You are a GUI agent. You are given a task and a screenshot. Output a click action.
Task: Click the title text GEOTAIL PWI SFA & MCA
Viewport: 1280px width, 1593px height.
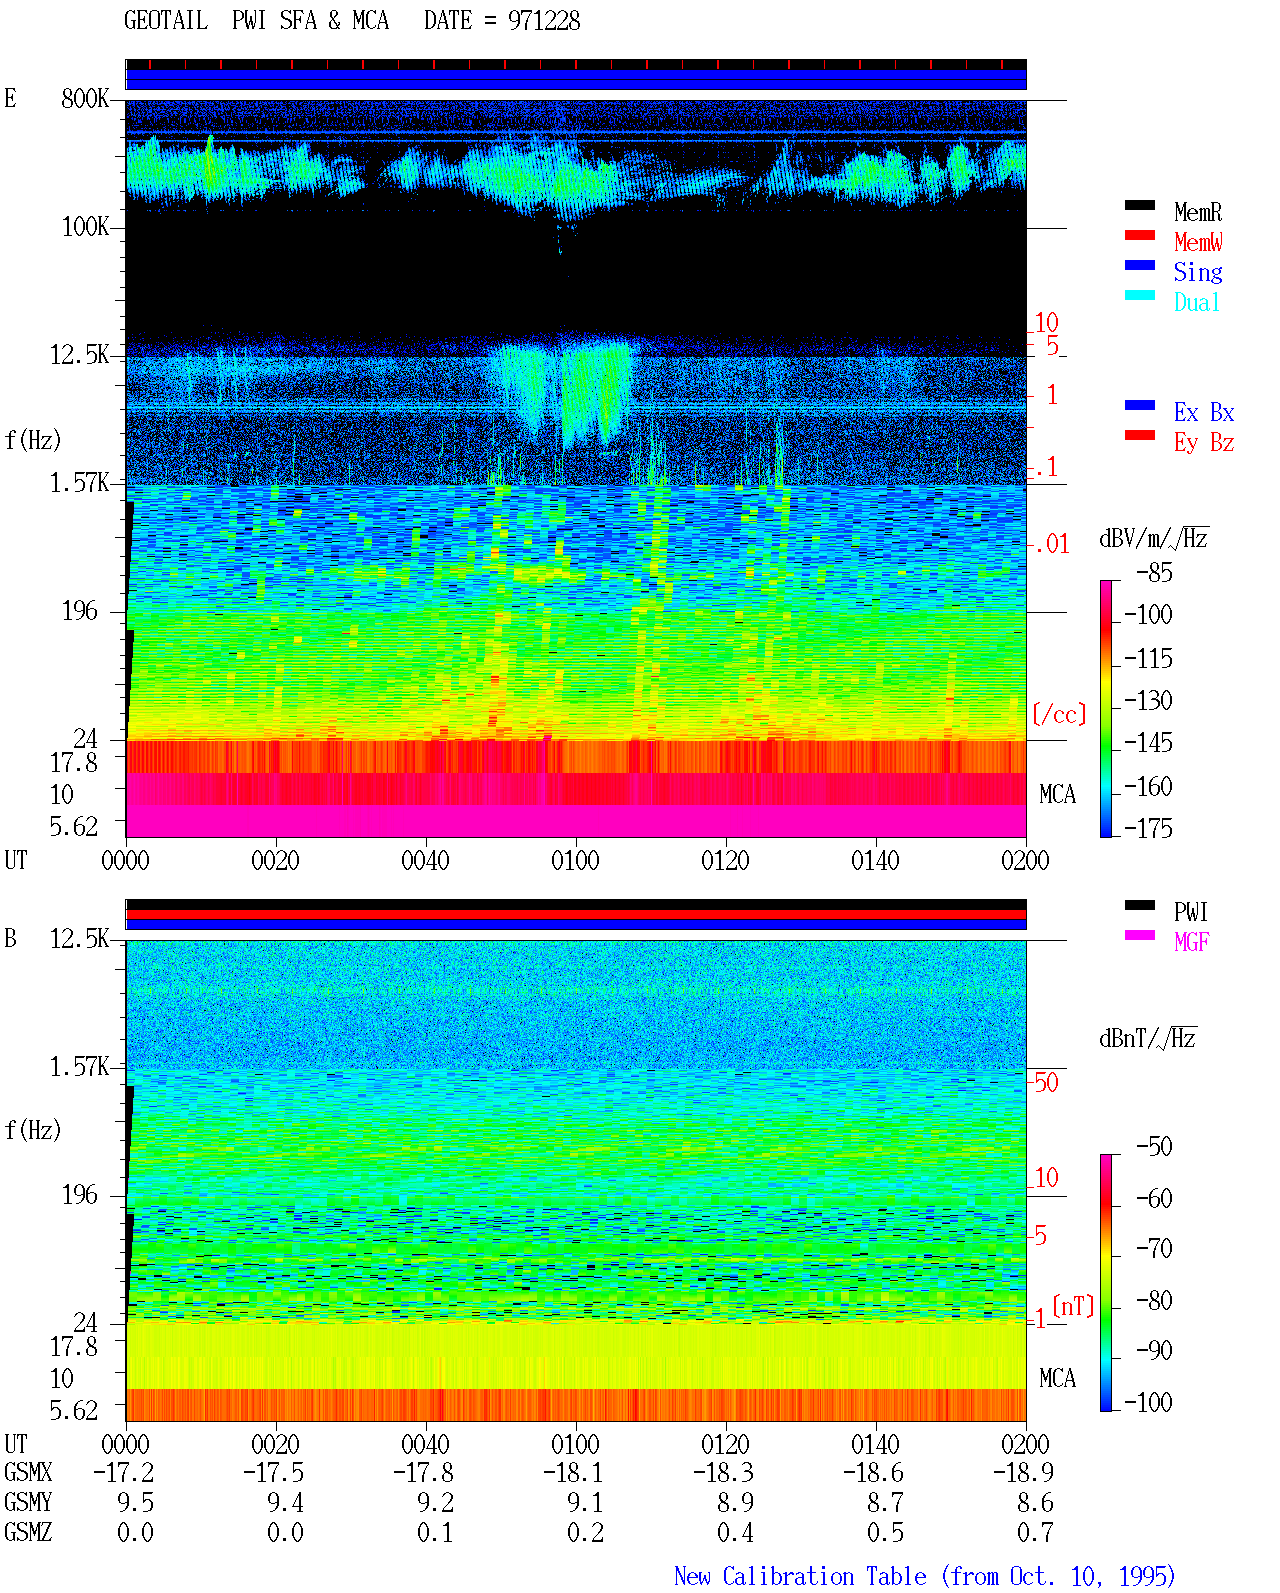tap(256, 21)
